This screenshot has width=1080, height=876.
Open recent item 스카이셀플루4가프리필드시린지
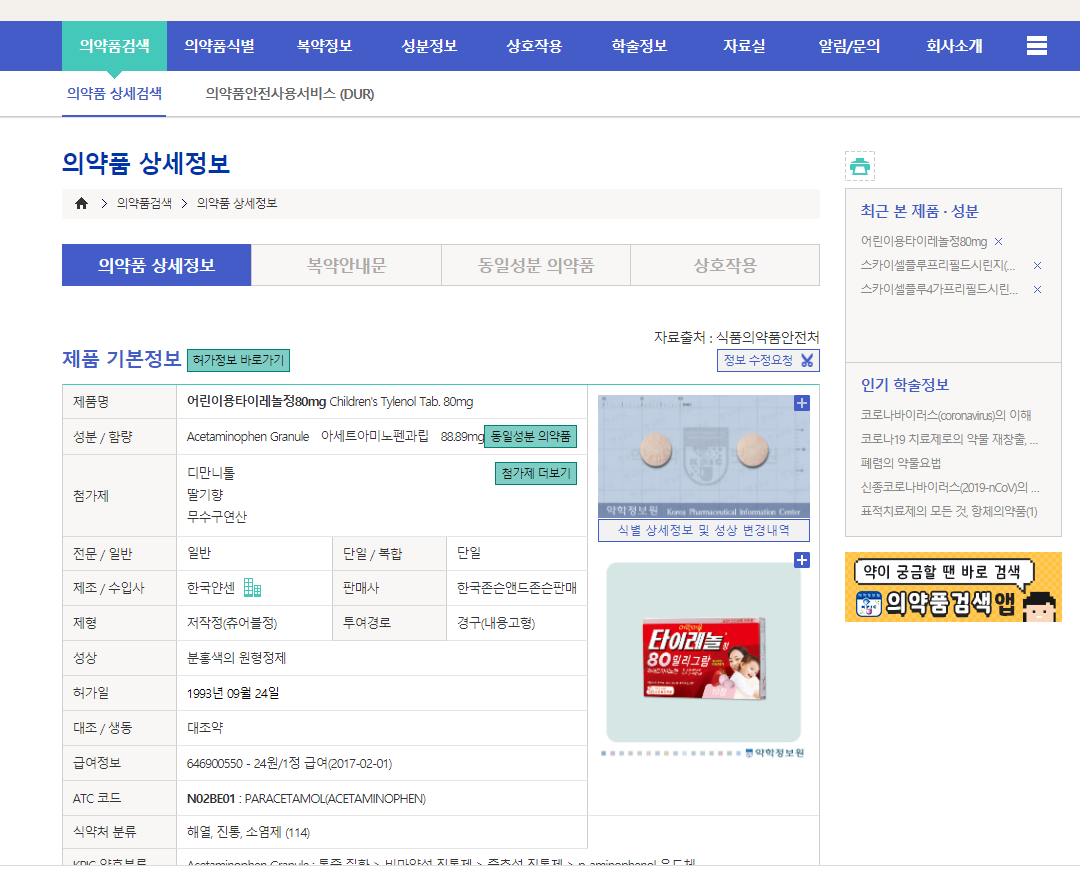[939, 290]
